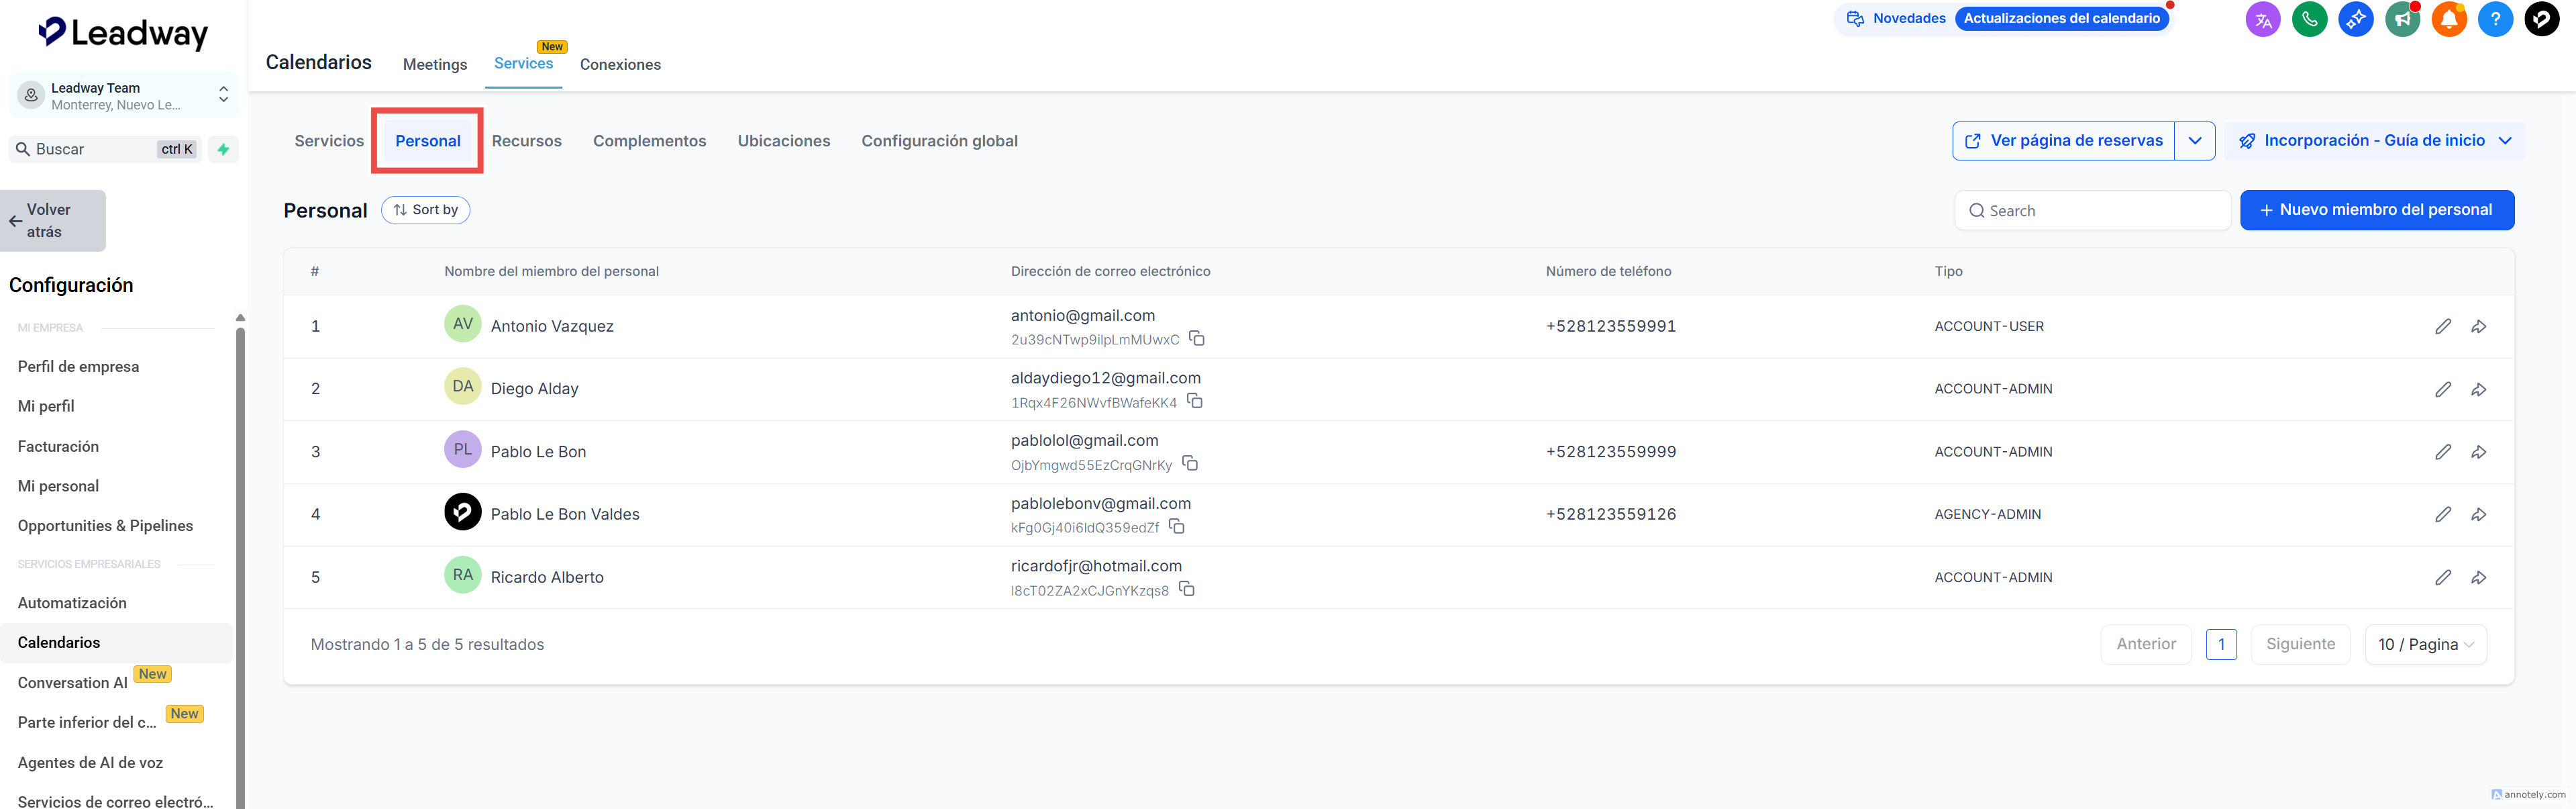
Task: Switch to the Recursos tab
Action: pos(526,141)
